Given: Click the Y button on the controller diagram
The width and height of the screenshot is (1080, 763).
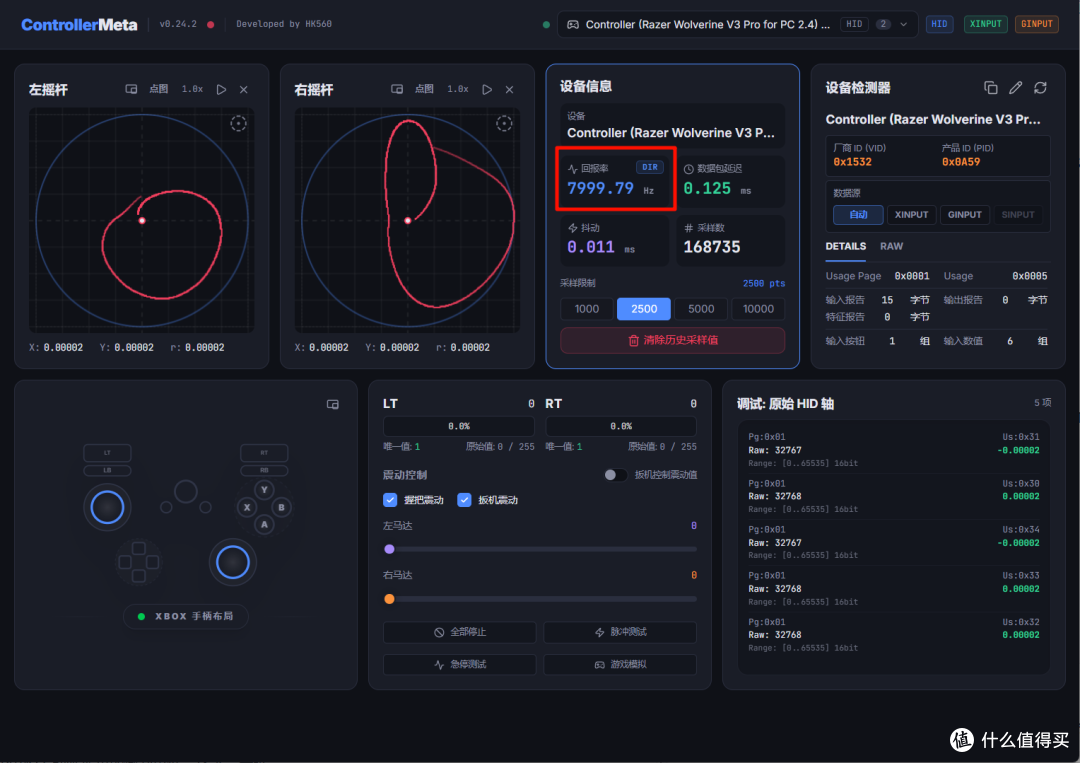Looking at the screenshot, I should (264, 490).
